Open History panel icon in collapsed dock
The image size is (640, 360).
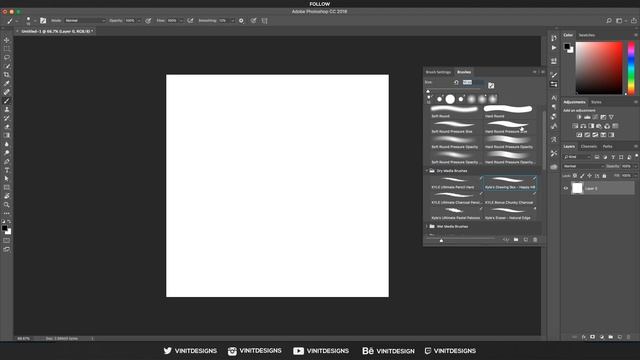[554, 38]
